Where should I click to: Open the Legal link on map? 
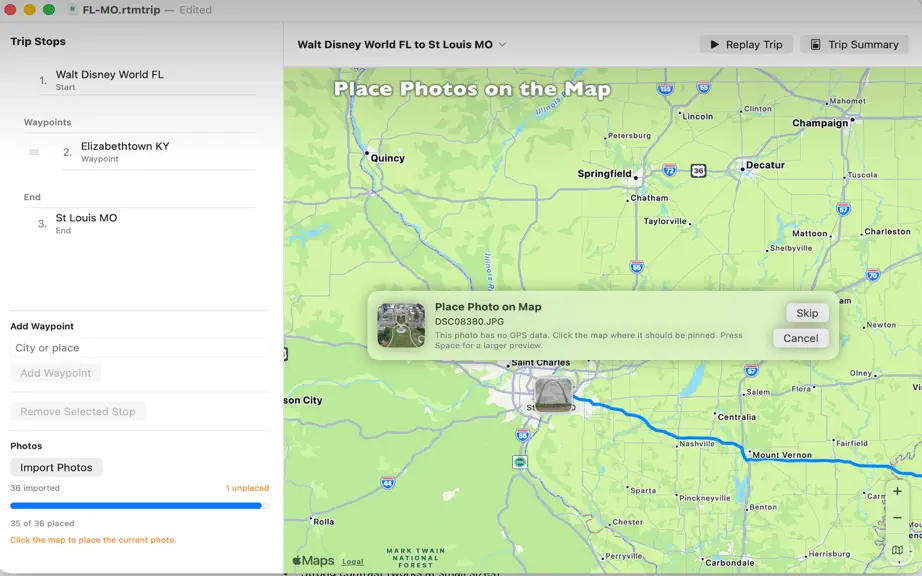click(353, 562)
